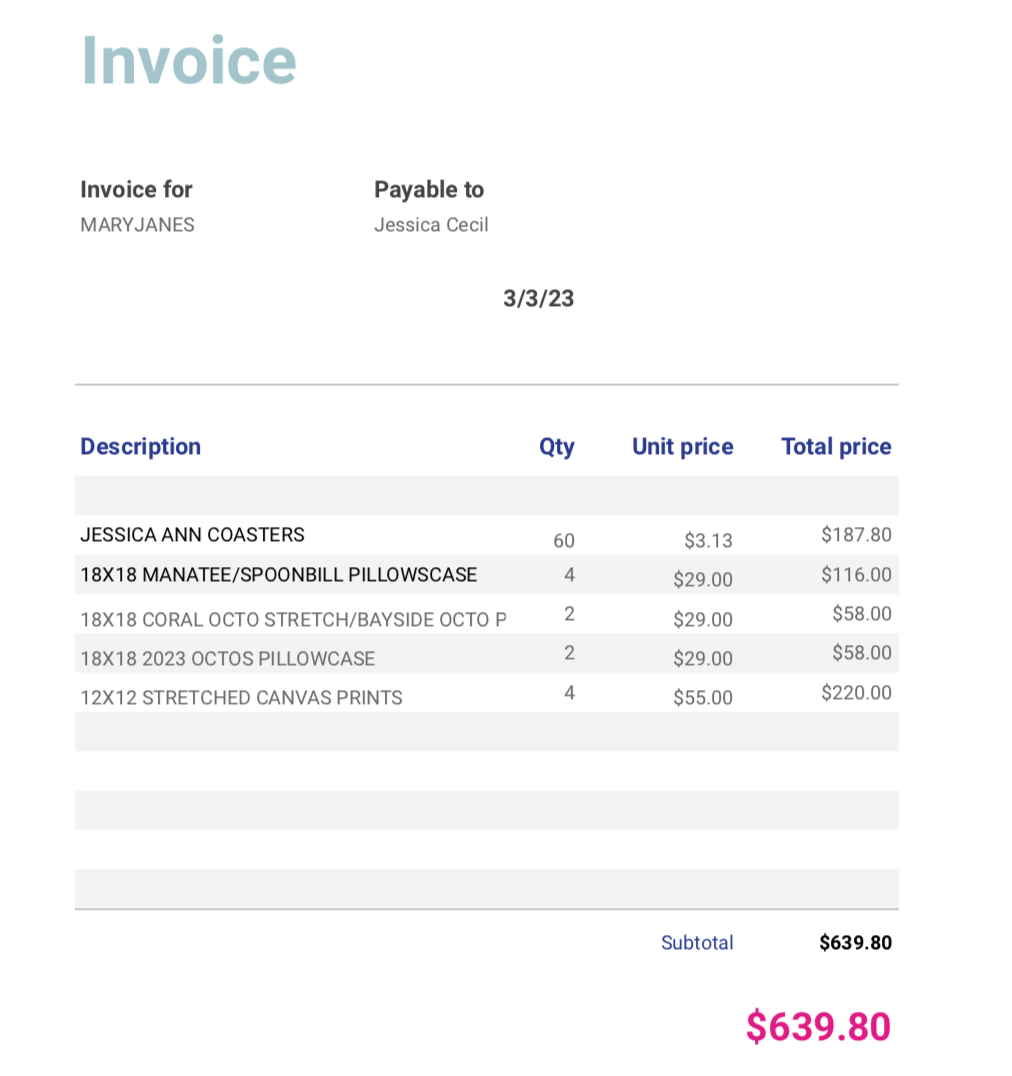Click the Description column header
1012x1076 pixels.
[140, 447]
